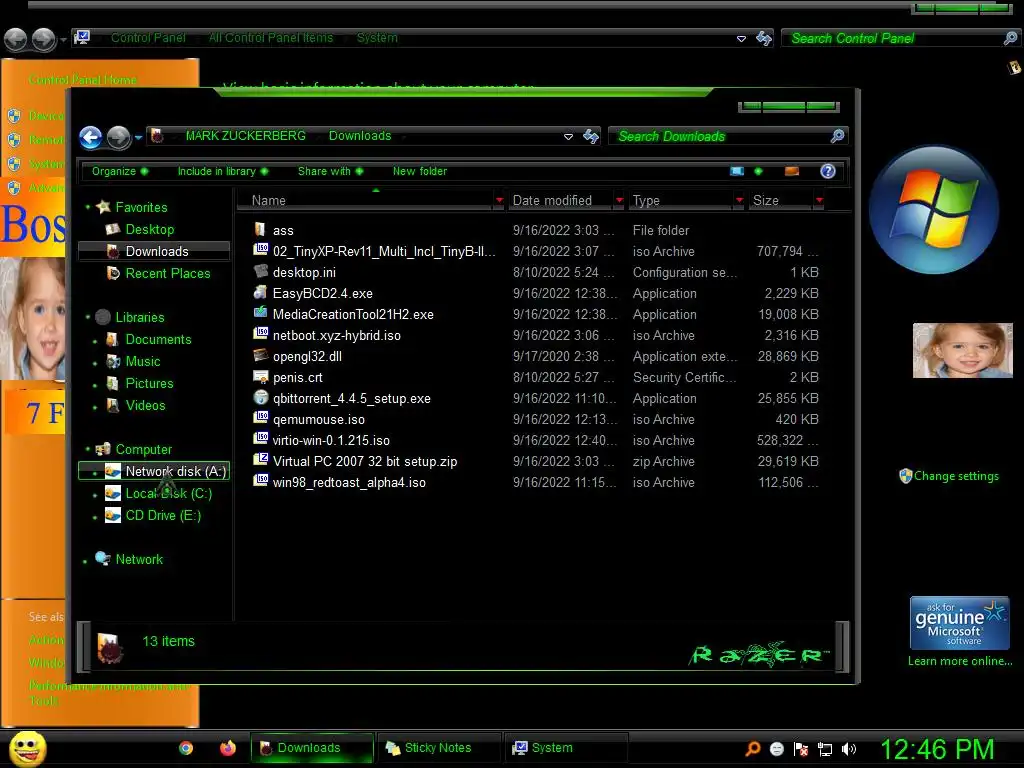Click the 12:46 PM taskbar clock
This screenshot has height=768, width=1024.
(937, 749)
